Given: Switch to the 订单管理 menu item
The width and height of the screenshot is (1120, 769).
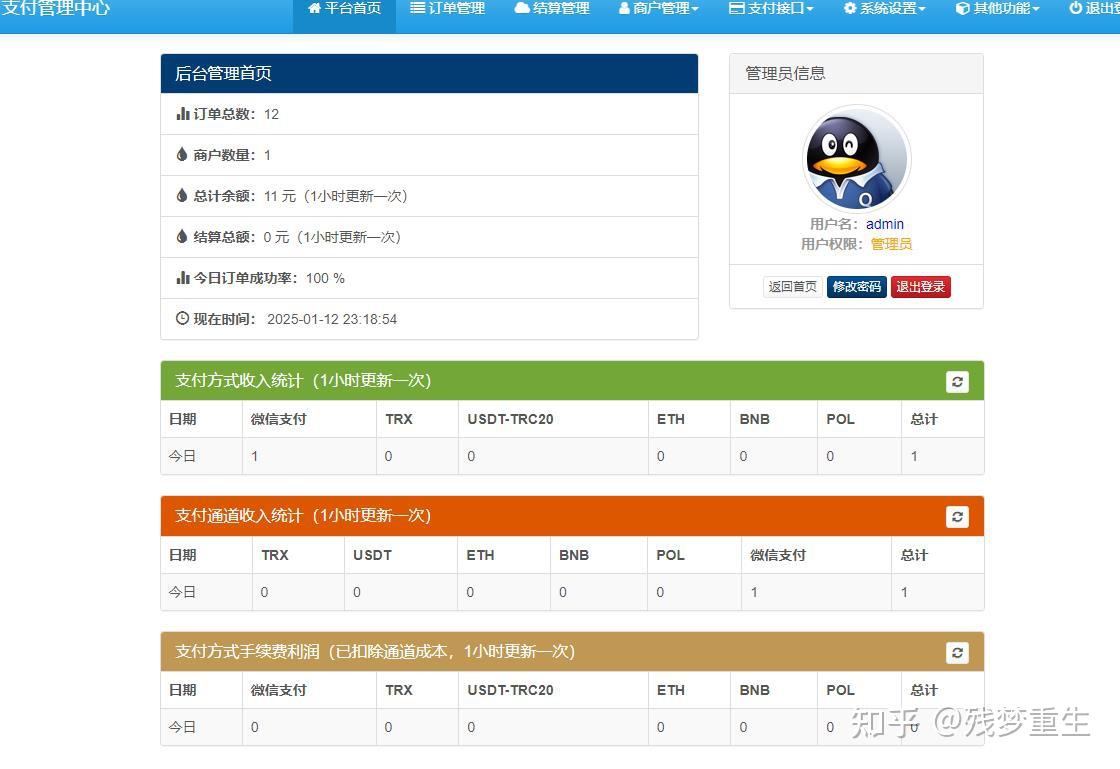Looking at the screenshot, I should [447, 9].
